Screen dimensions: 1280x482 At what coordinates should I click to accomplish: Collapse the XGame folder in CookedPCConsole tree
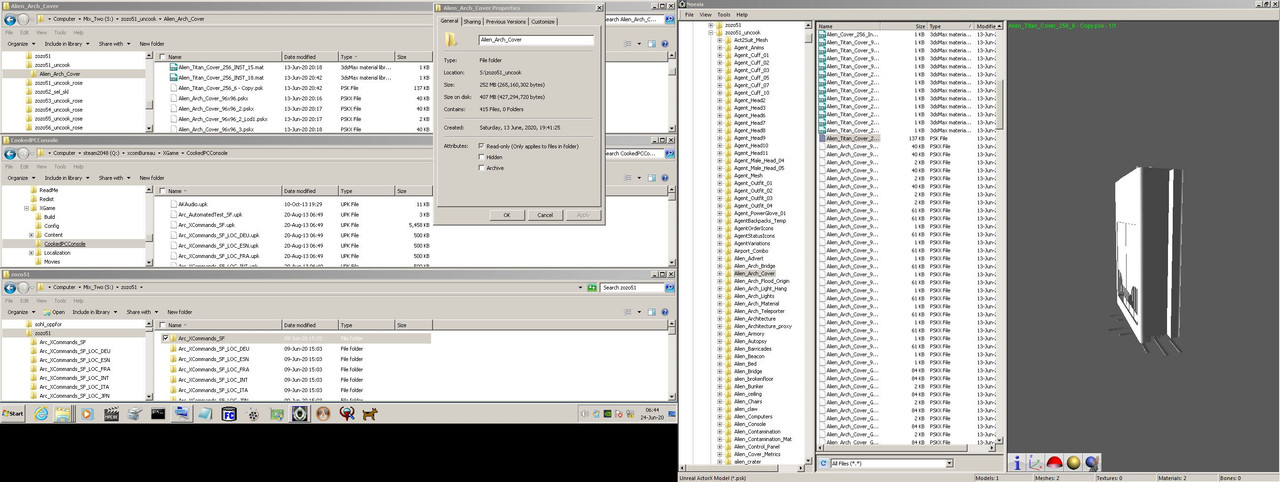pos(27,208)
